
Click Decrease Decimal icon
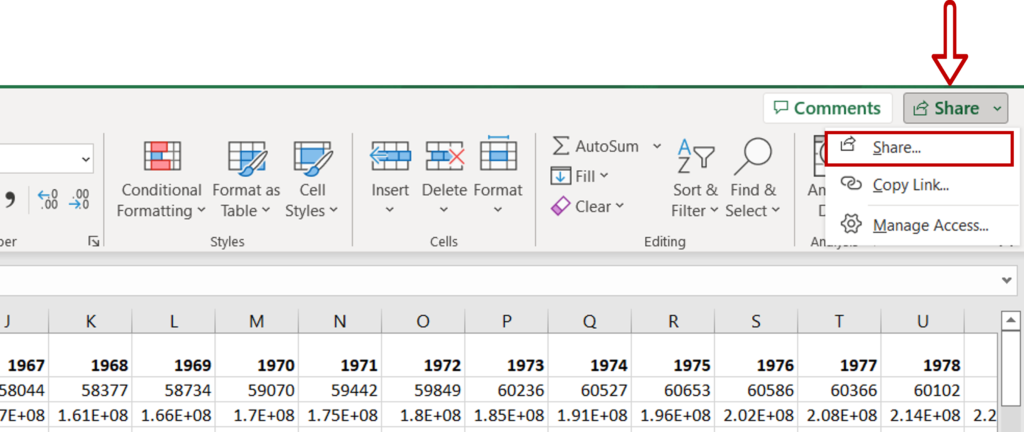80,199
